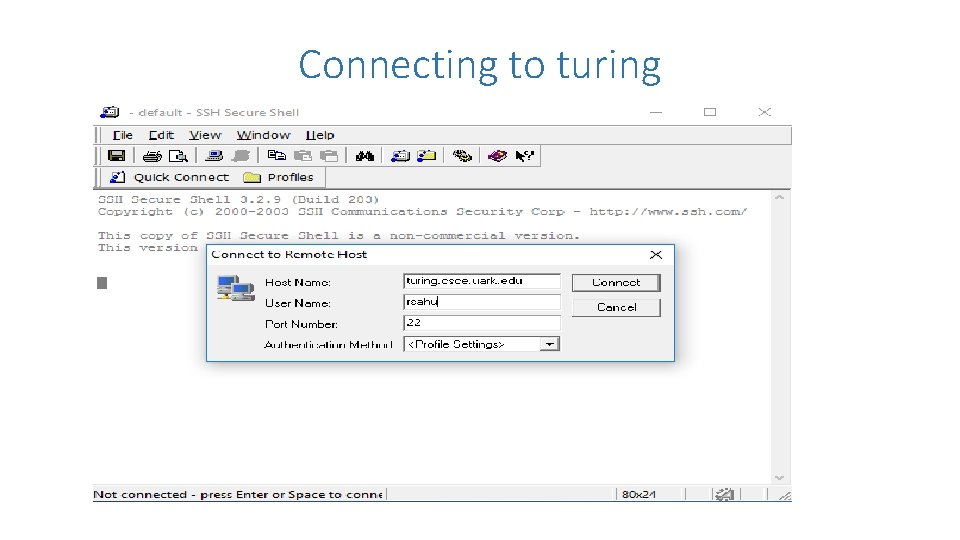Click Quick Connect button

click(x=170, y=178)
